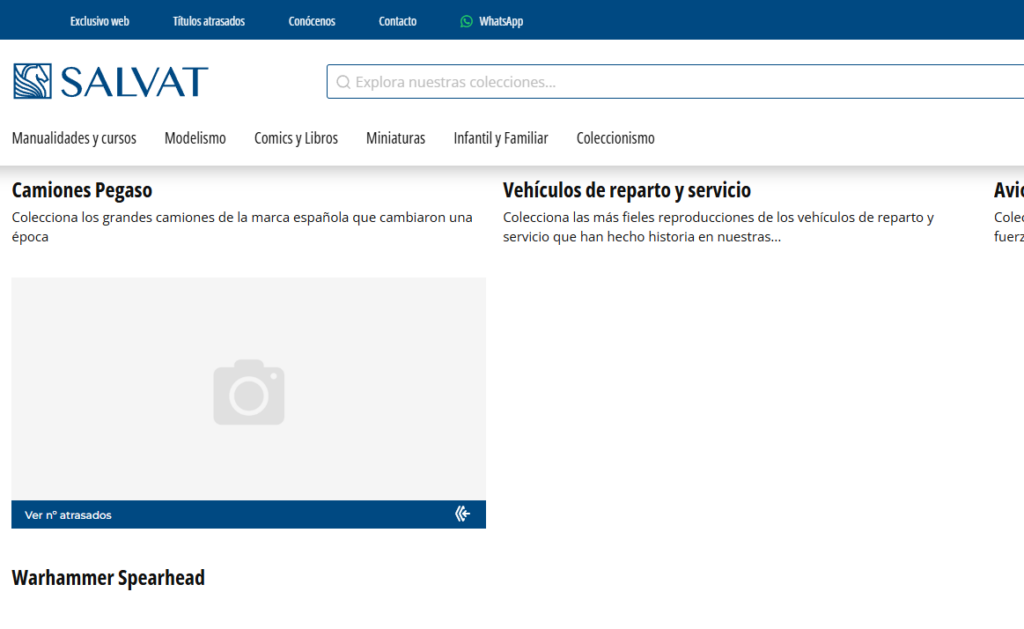Open Títulos atrasados page
1024x629 pixels.
point(208,21)
